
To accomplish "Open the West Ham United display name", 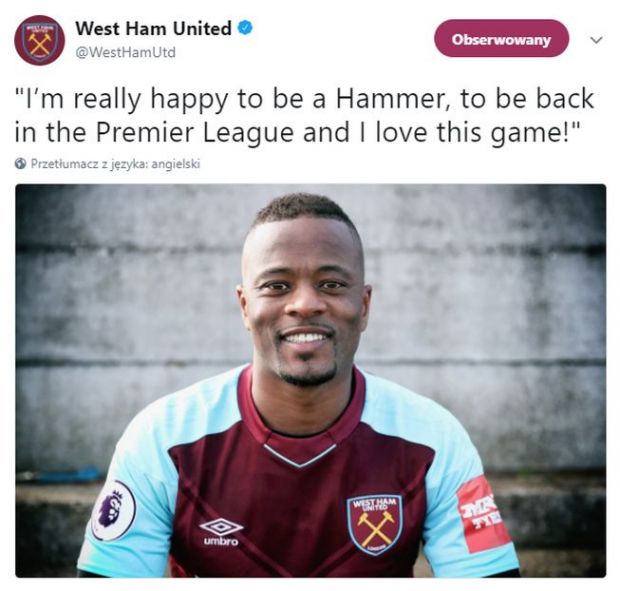I will [153, 28].
